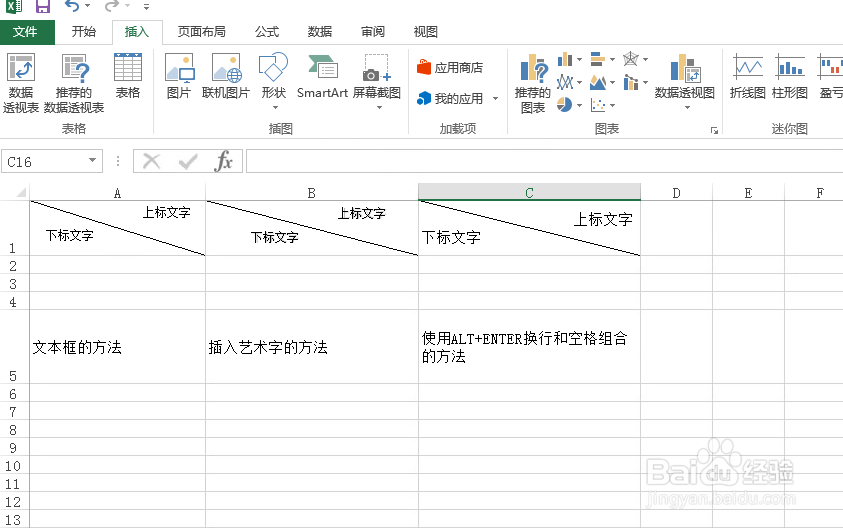
Task: Click the Name Box showing C16
Action: [x=43, y=161]
